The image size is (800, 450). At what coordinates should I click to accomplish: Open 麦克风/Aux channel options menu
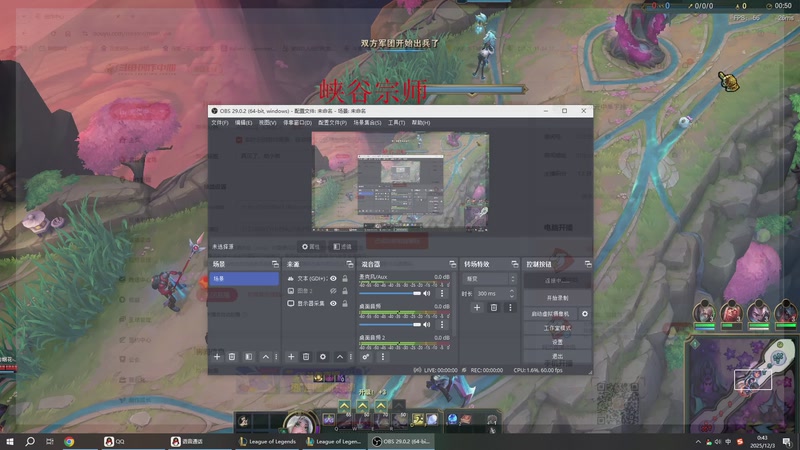pyautogui.click(x=442, y=293)
